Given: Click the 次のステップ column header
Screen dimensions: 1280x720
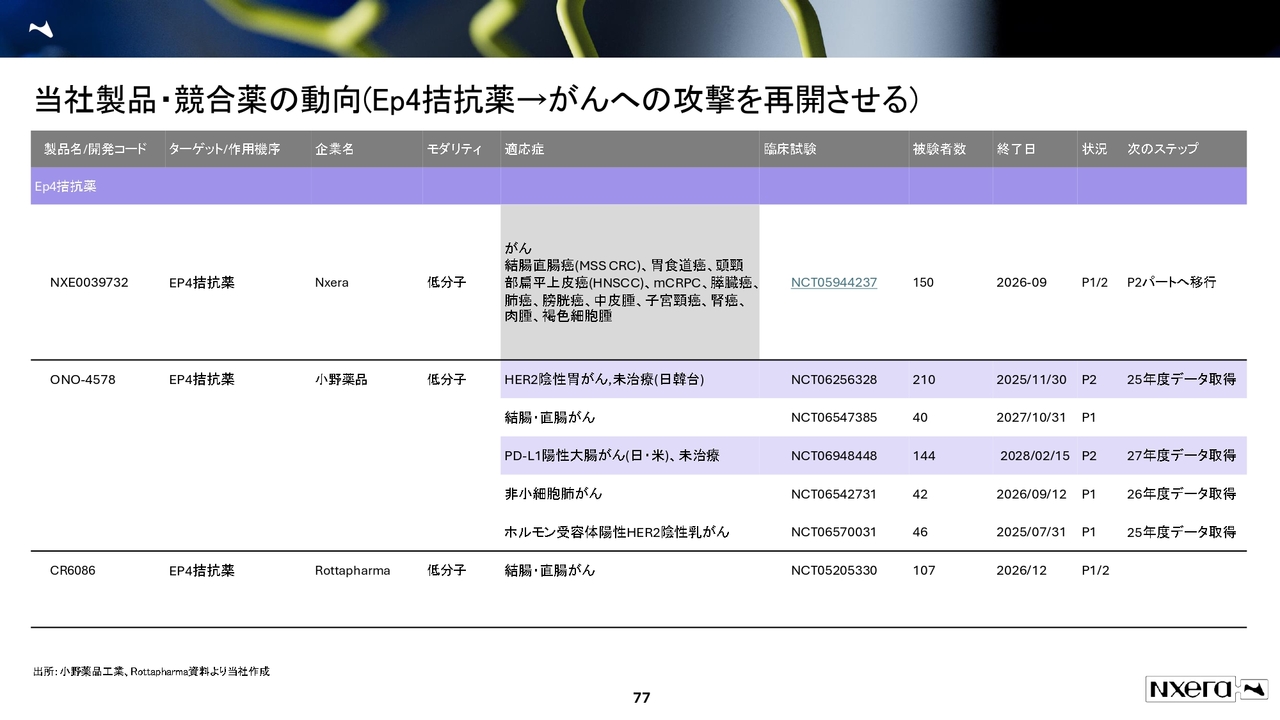Looking at the screenshot, I should click(1162, 148).
